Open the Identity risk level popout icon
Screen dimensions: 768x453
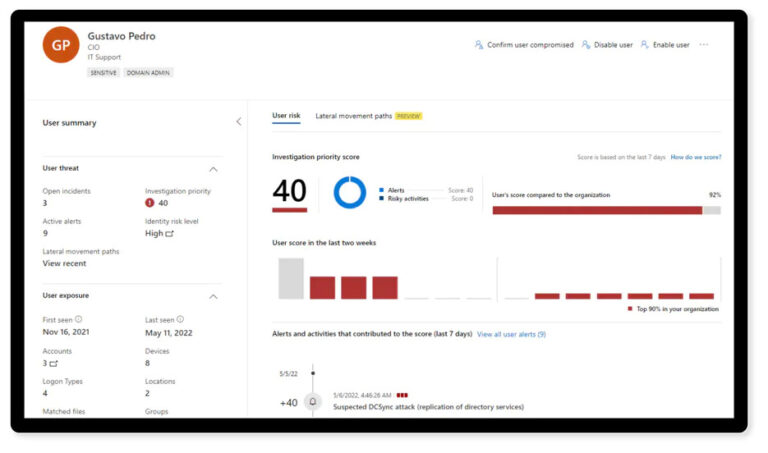(171, 233)
